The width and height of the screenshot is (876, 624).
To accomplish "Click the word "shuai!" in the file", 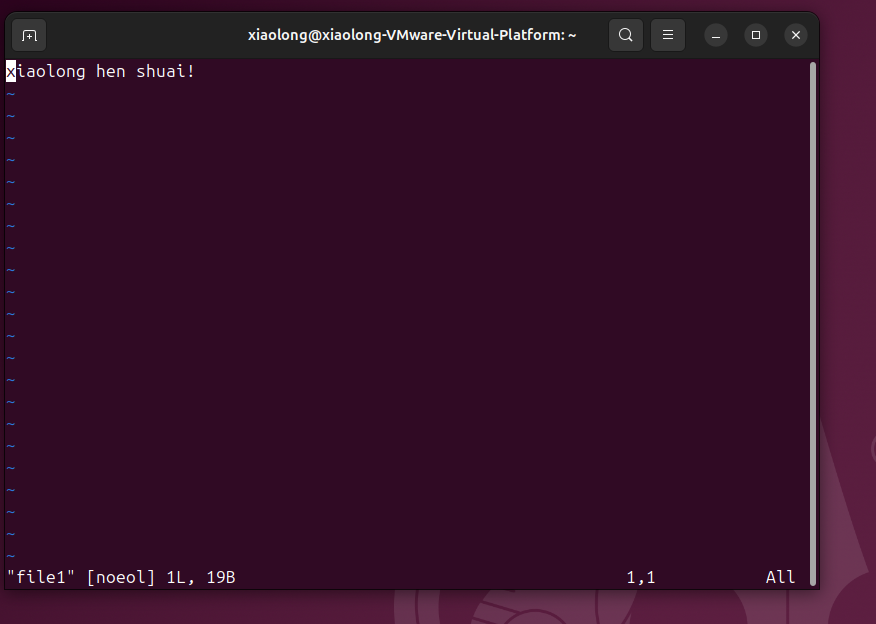I will (165, 72).
